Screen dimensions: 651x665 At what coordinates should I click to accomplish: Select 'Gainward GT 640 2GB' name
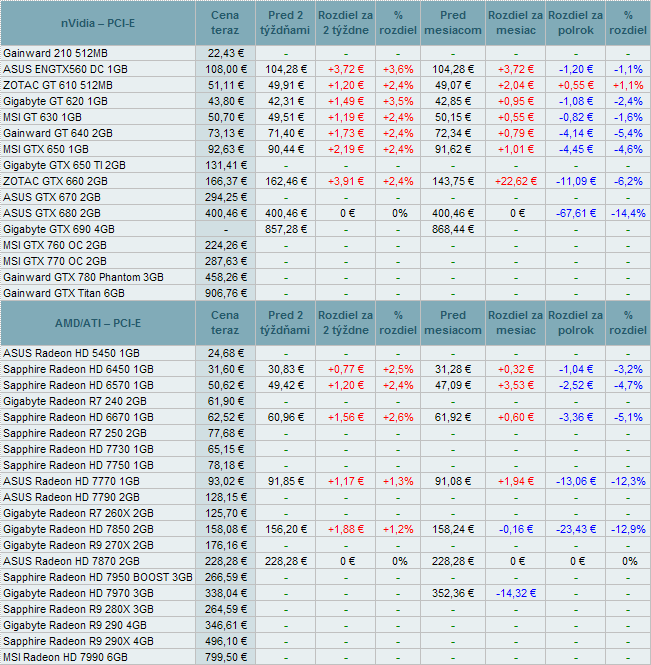58,133
